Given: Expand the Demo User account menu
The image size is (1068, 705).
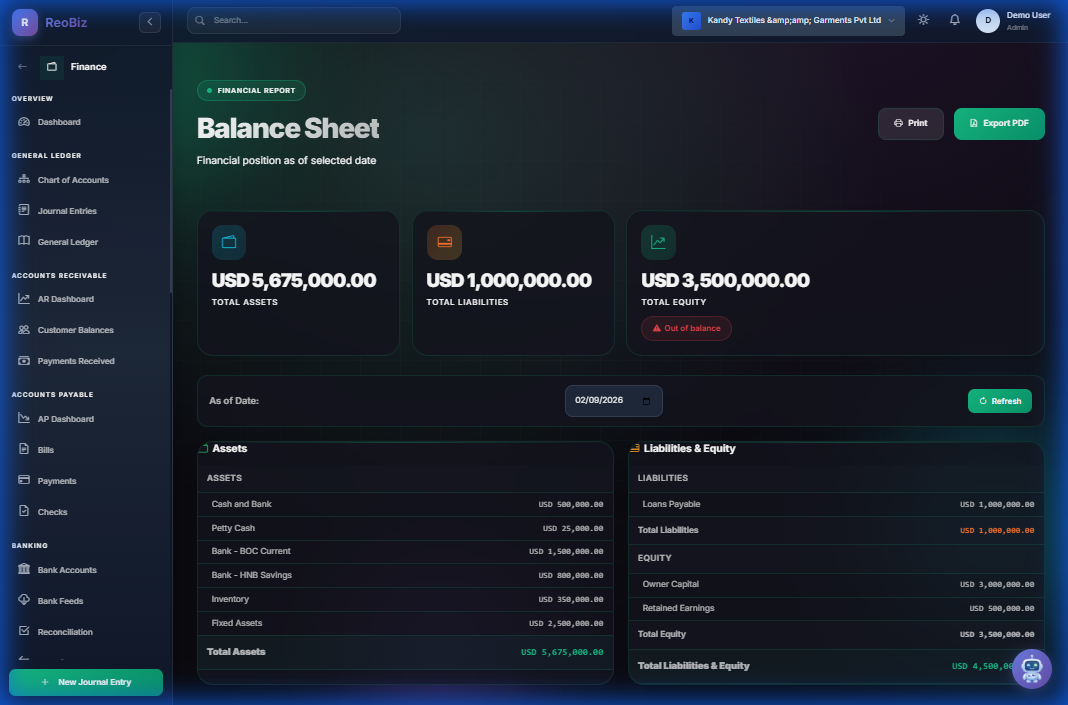Looking at the screenshot, I should [x=1014, y=19].
